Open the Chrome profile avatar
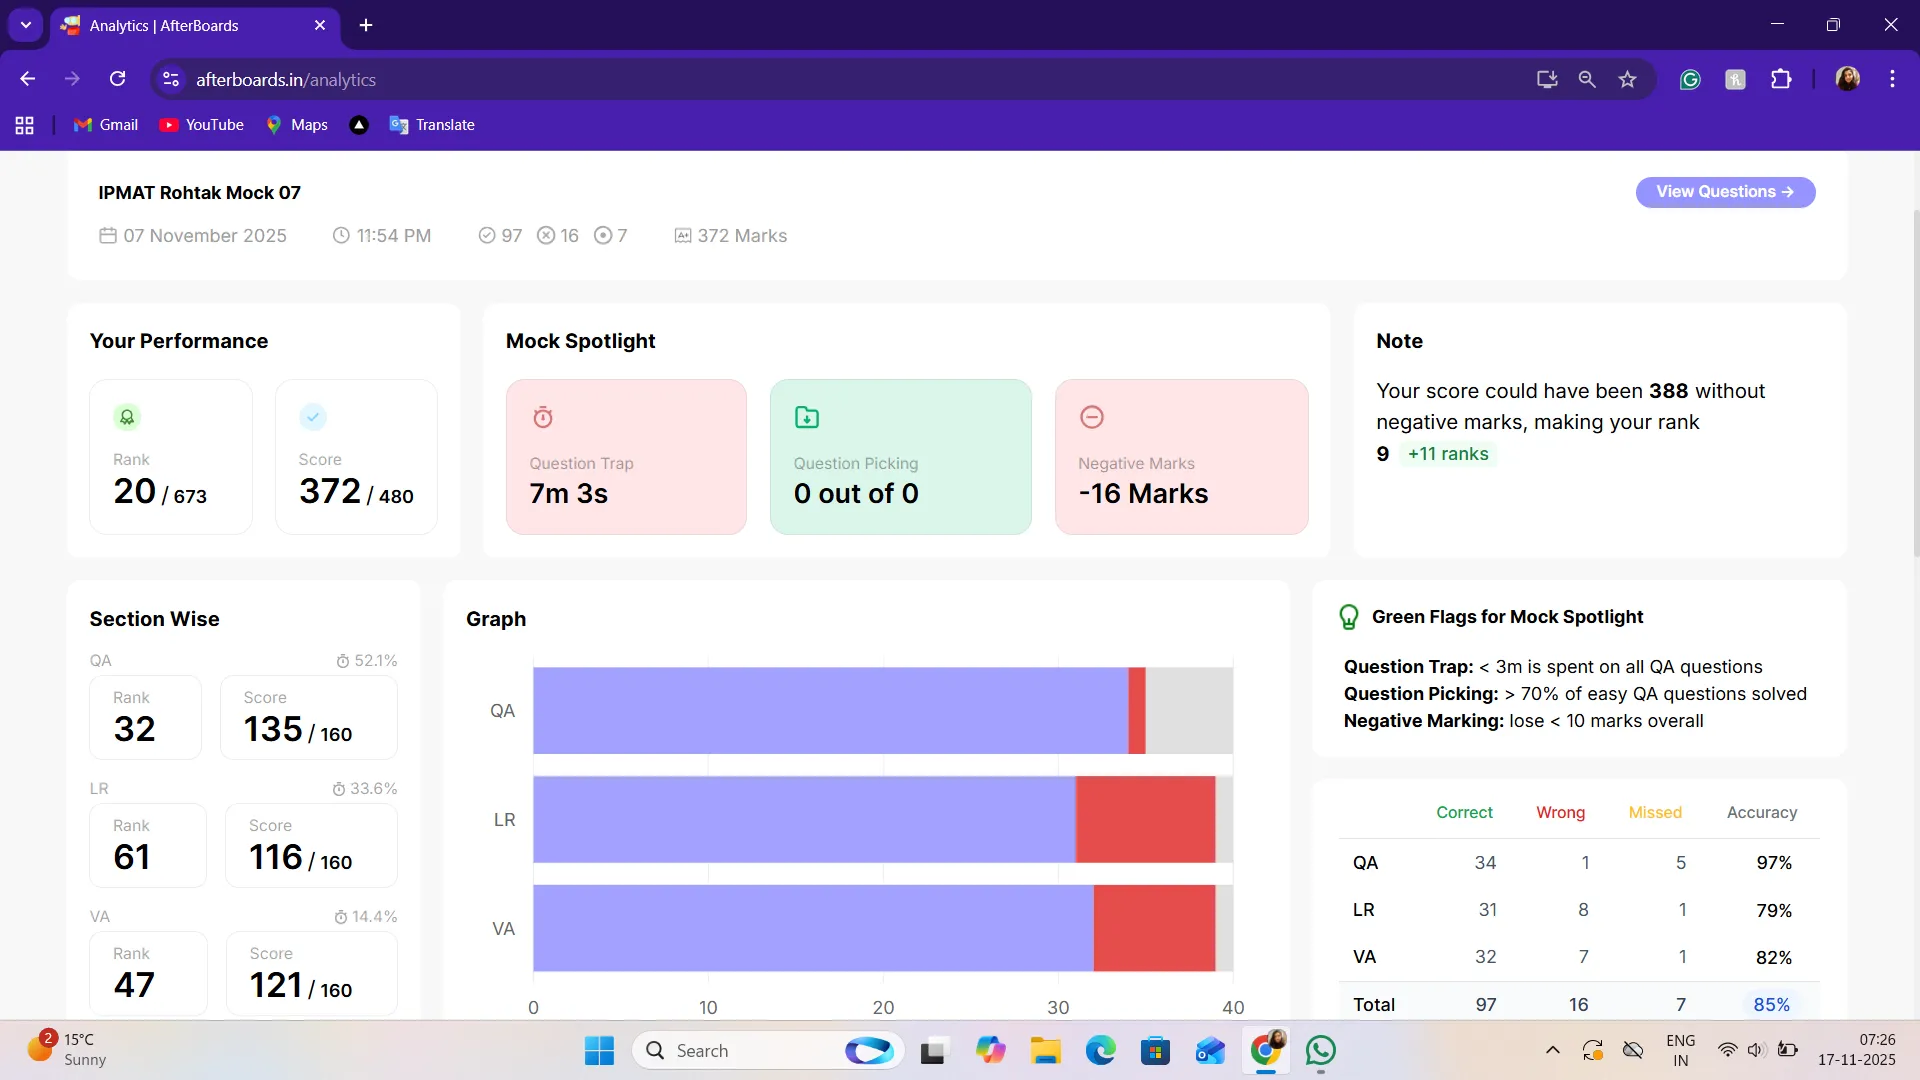The height and width of the screenshot is (1080, 1920). pos(1848,79)
